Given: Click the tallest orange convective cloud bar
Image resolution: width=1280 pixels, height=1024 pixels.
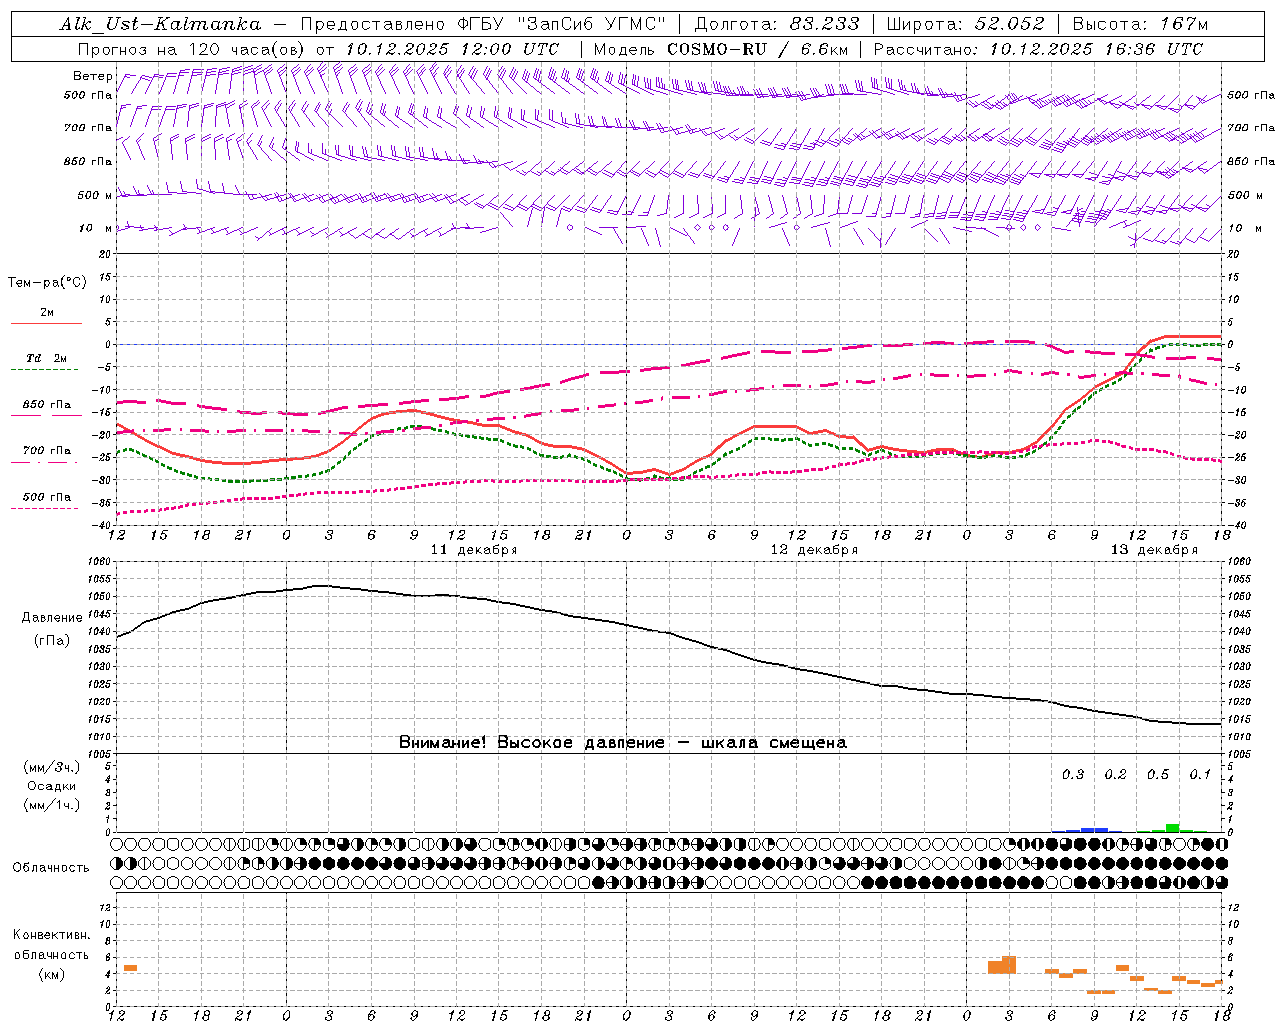Looking at the screenshot, I should (x=1009, y=965).
